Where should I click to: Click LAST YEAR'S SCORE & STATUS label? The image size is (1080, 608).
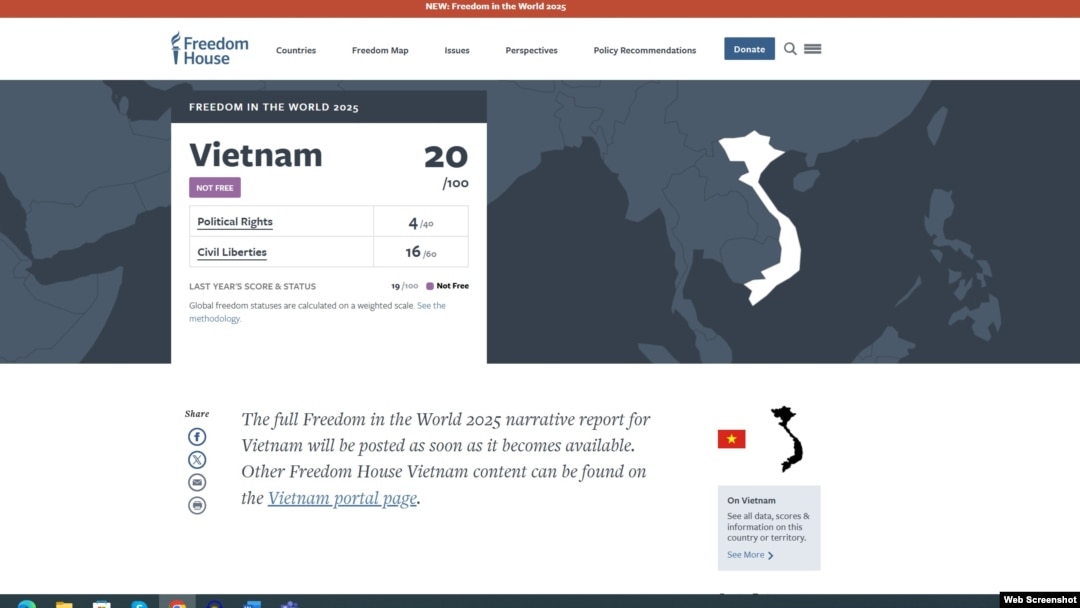click(x=252, y=286)
